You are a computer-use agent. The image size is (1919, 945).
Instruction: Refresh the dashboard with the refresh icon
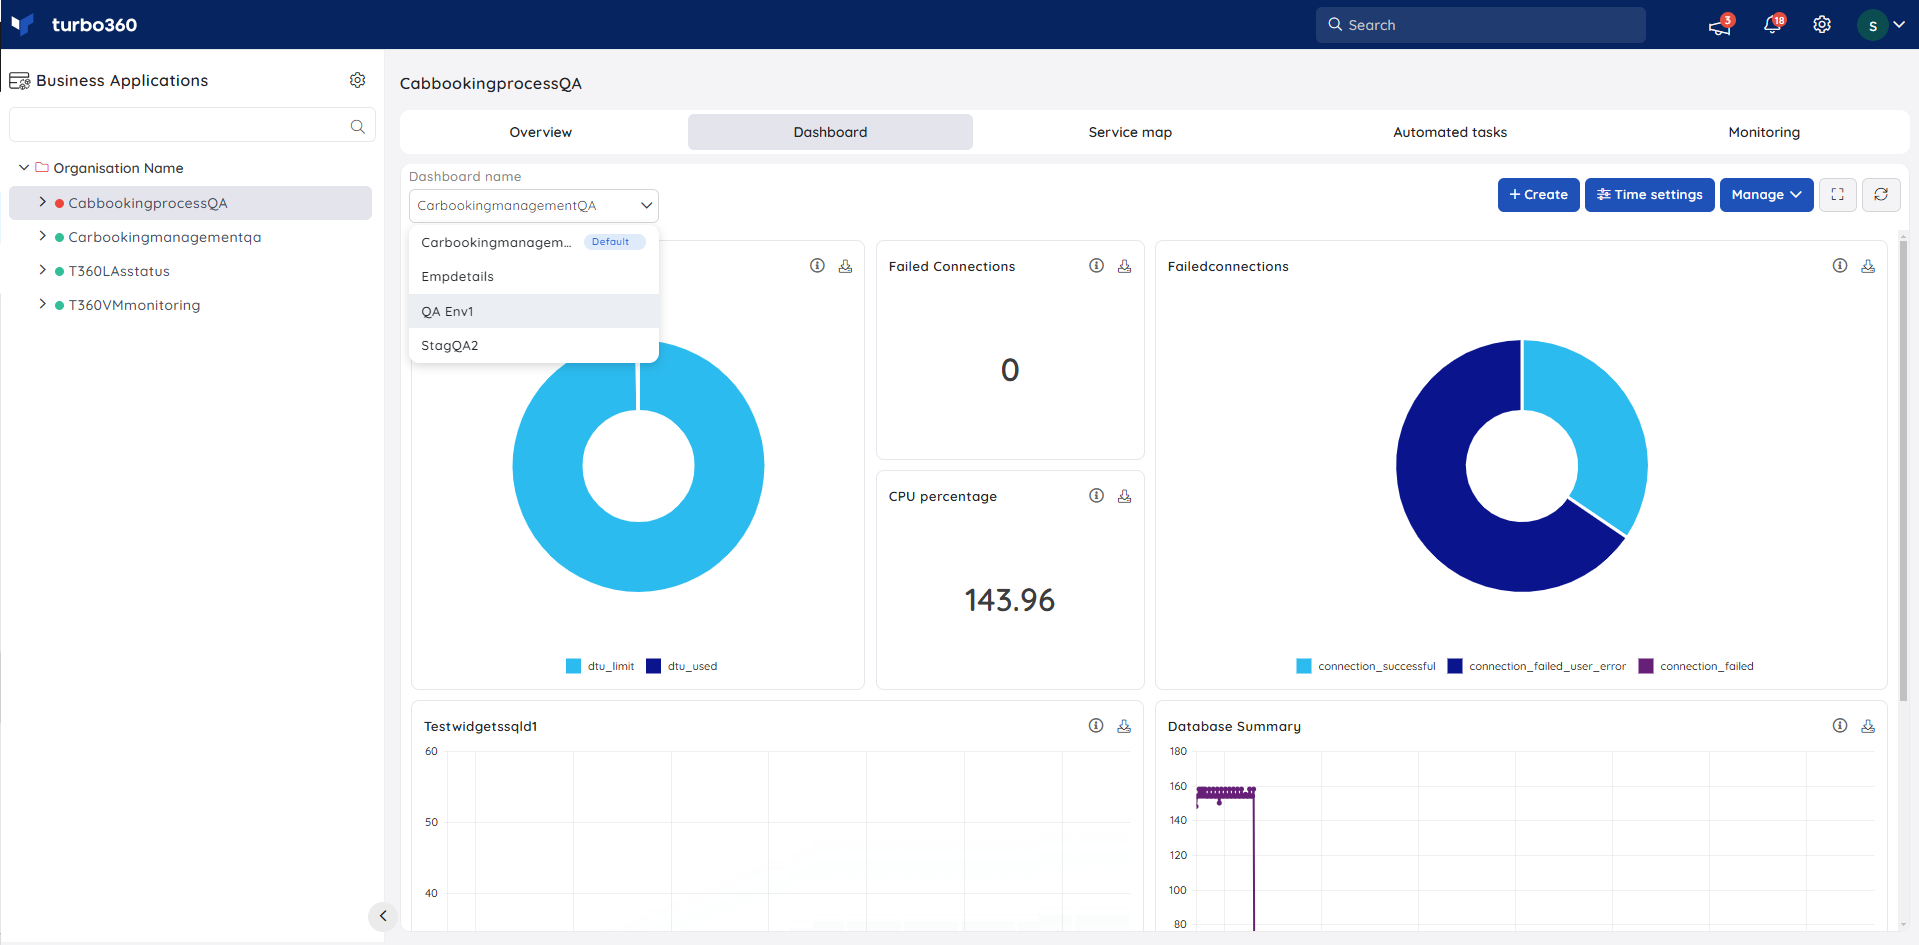tap(1881, 195)
